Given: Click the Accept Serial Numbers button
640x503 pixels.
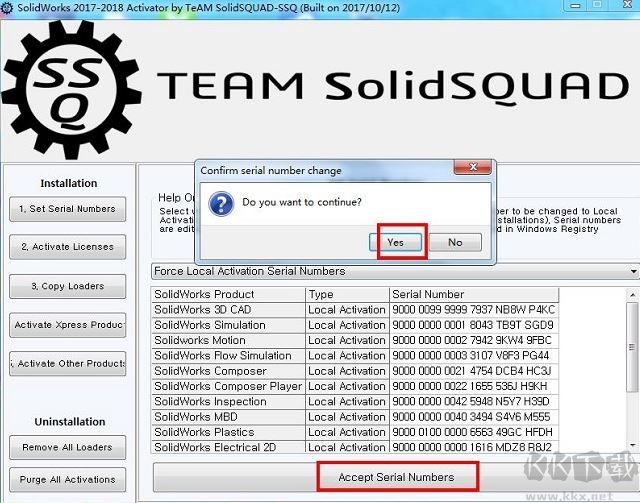Looking at the screenshot, I should tap(396, 477).
